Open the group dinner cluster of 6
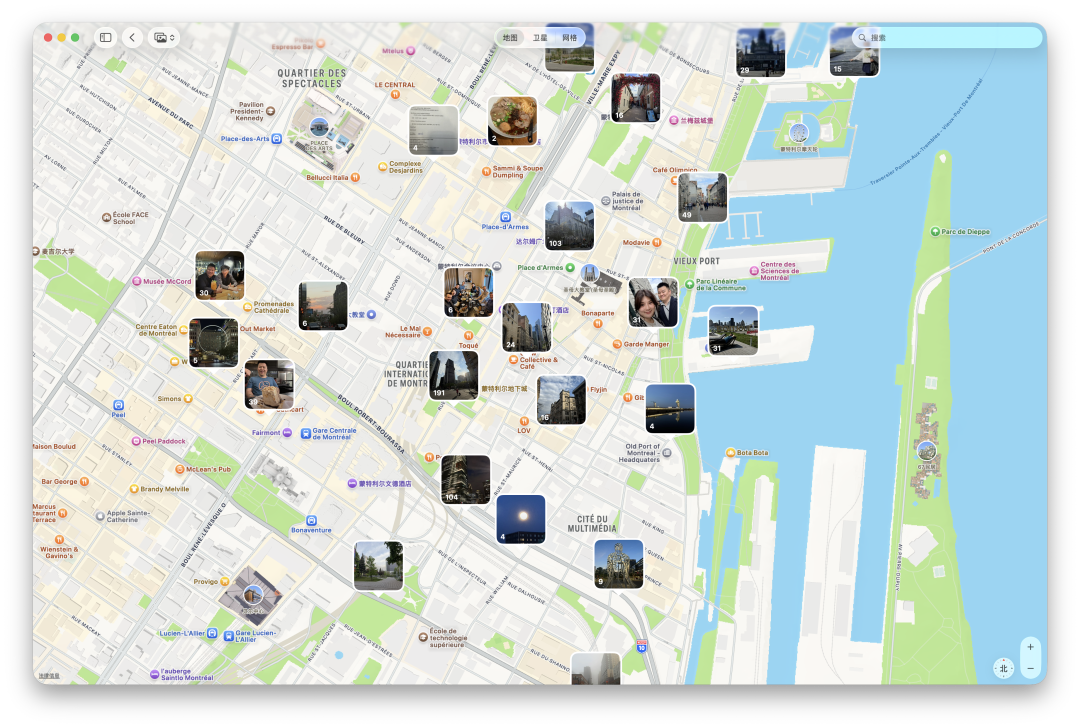The height and width of the screenshot is (728, 1080). pos(468,293)
